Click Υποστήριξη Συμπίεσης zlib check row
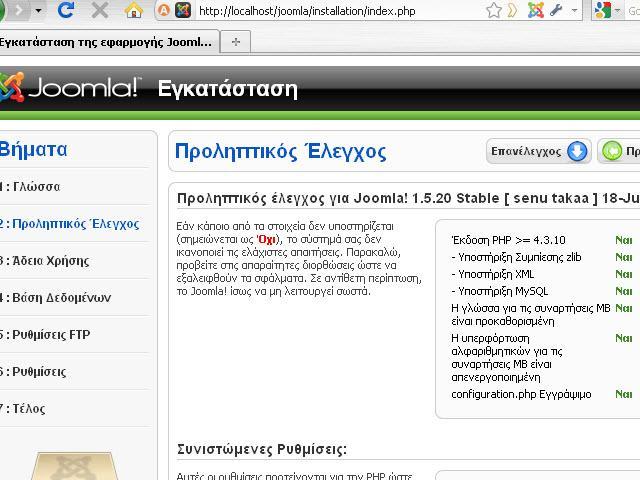Viewport: 640px width, 480px height. (516, 257)
